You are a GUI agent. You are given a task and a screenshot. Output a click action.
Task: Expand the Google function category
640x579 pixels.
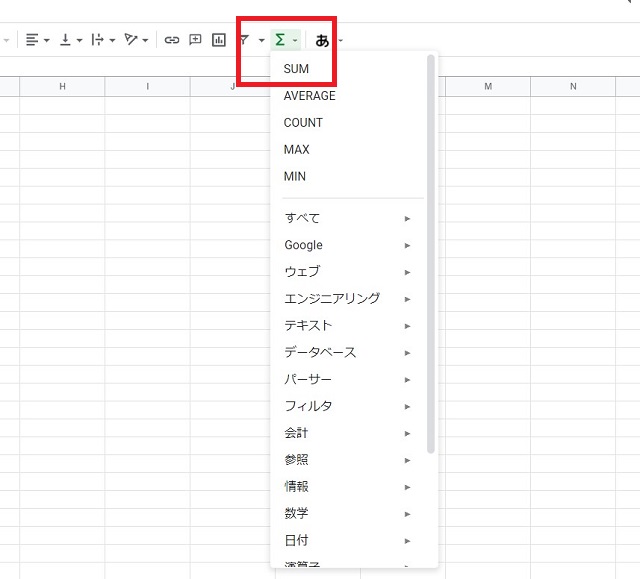click(x=349, y=245)
